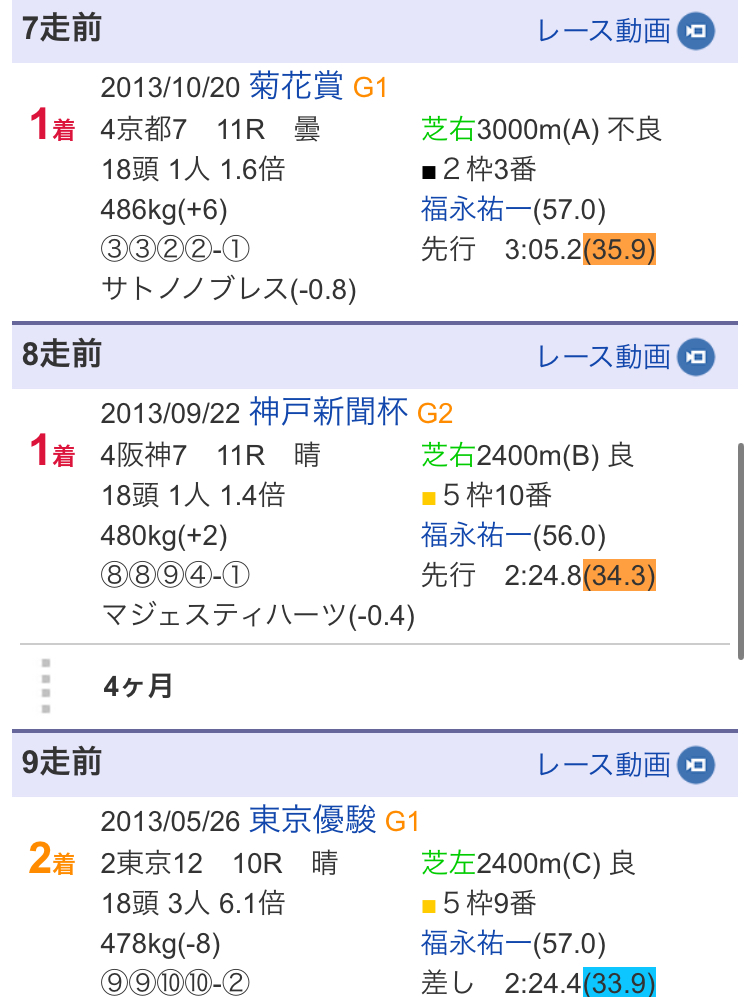
Task: Click the orange 34.3 last-3F time
Action: click(x=619, y=575)
